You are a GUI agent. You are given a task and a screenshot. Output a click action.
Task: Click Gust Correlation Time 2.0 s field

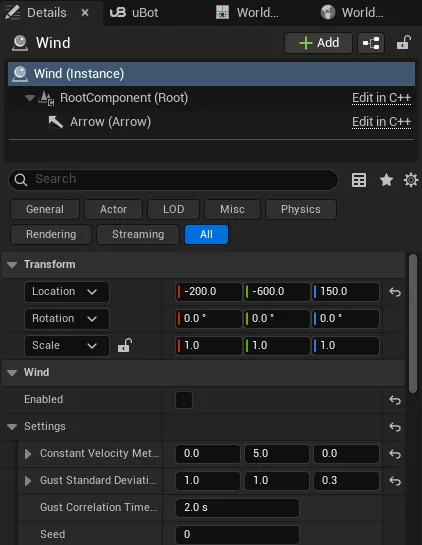(237, 507)
